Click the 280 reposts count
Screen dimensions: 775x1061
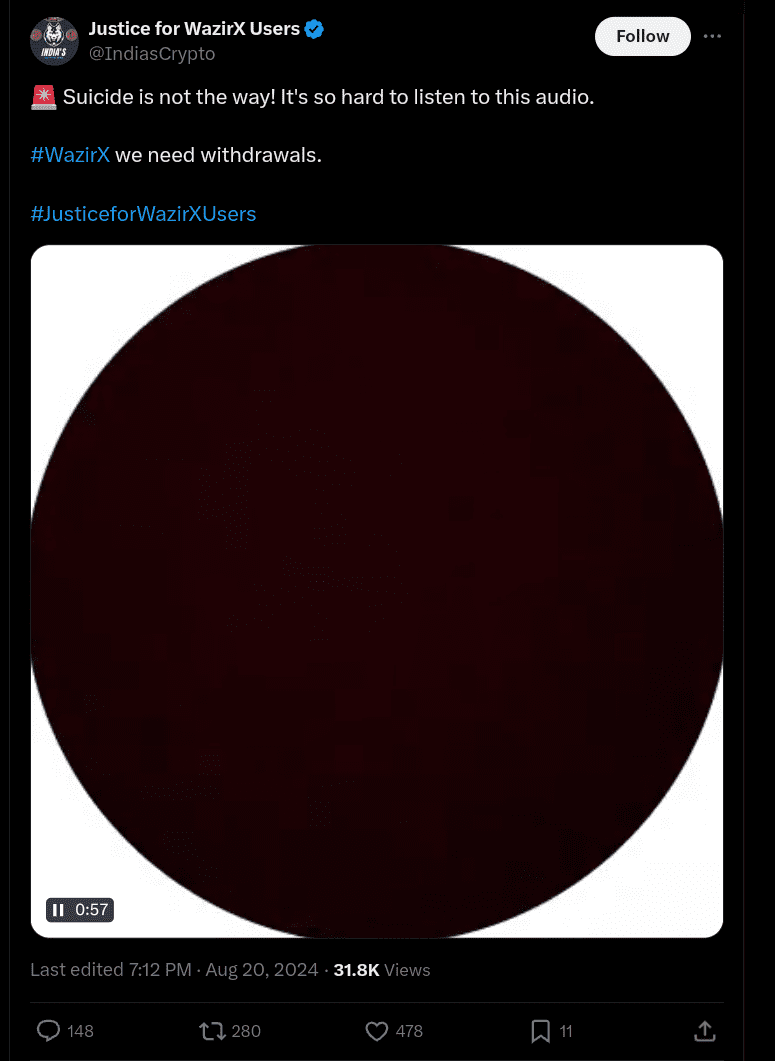tap(246, 1031)
